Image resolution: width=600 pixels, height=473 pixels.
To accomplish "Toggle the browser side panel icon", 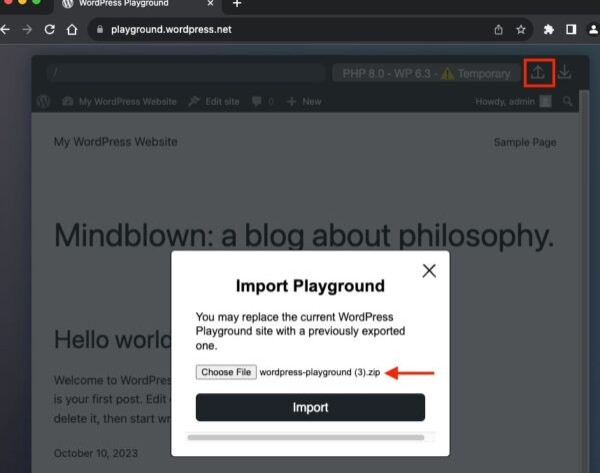I will (x=571, y=29).
